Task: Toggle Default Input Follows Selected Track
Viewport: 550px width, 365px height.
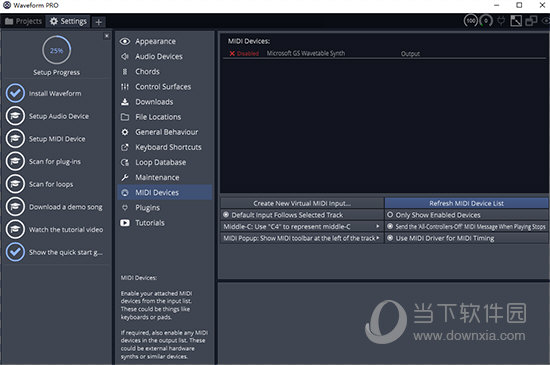Action: point(302,215)
